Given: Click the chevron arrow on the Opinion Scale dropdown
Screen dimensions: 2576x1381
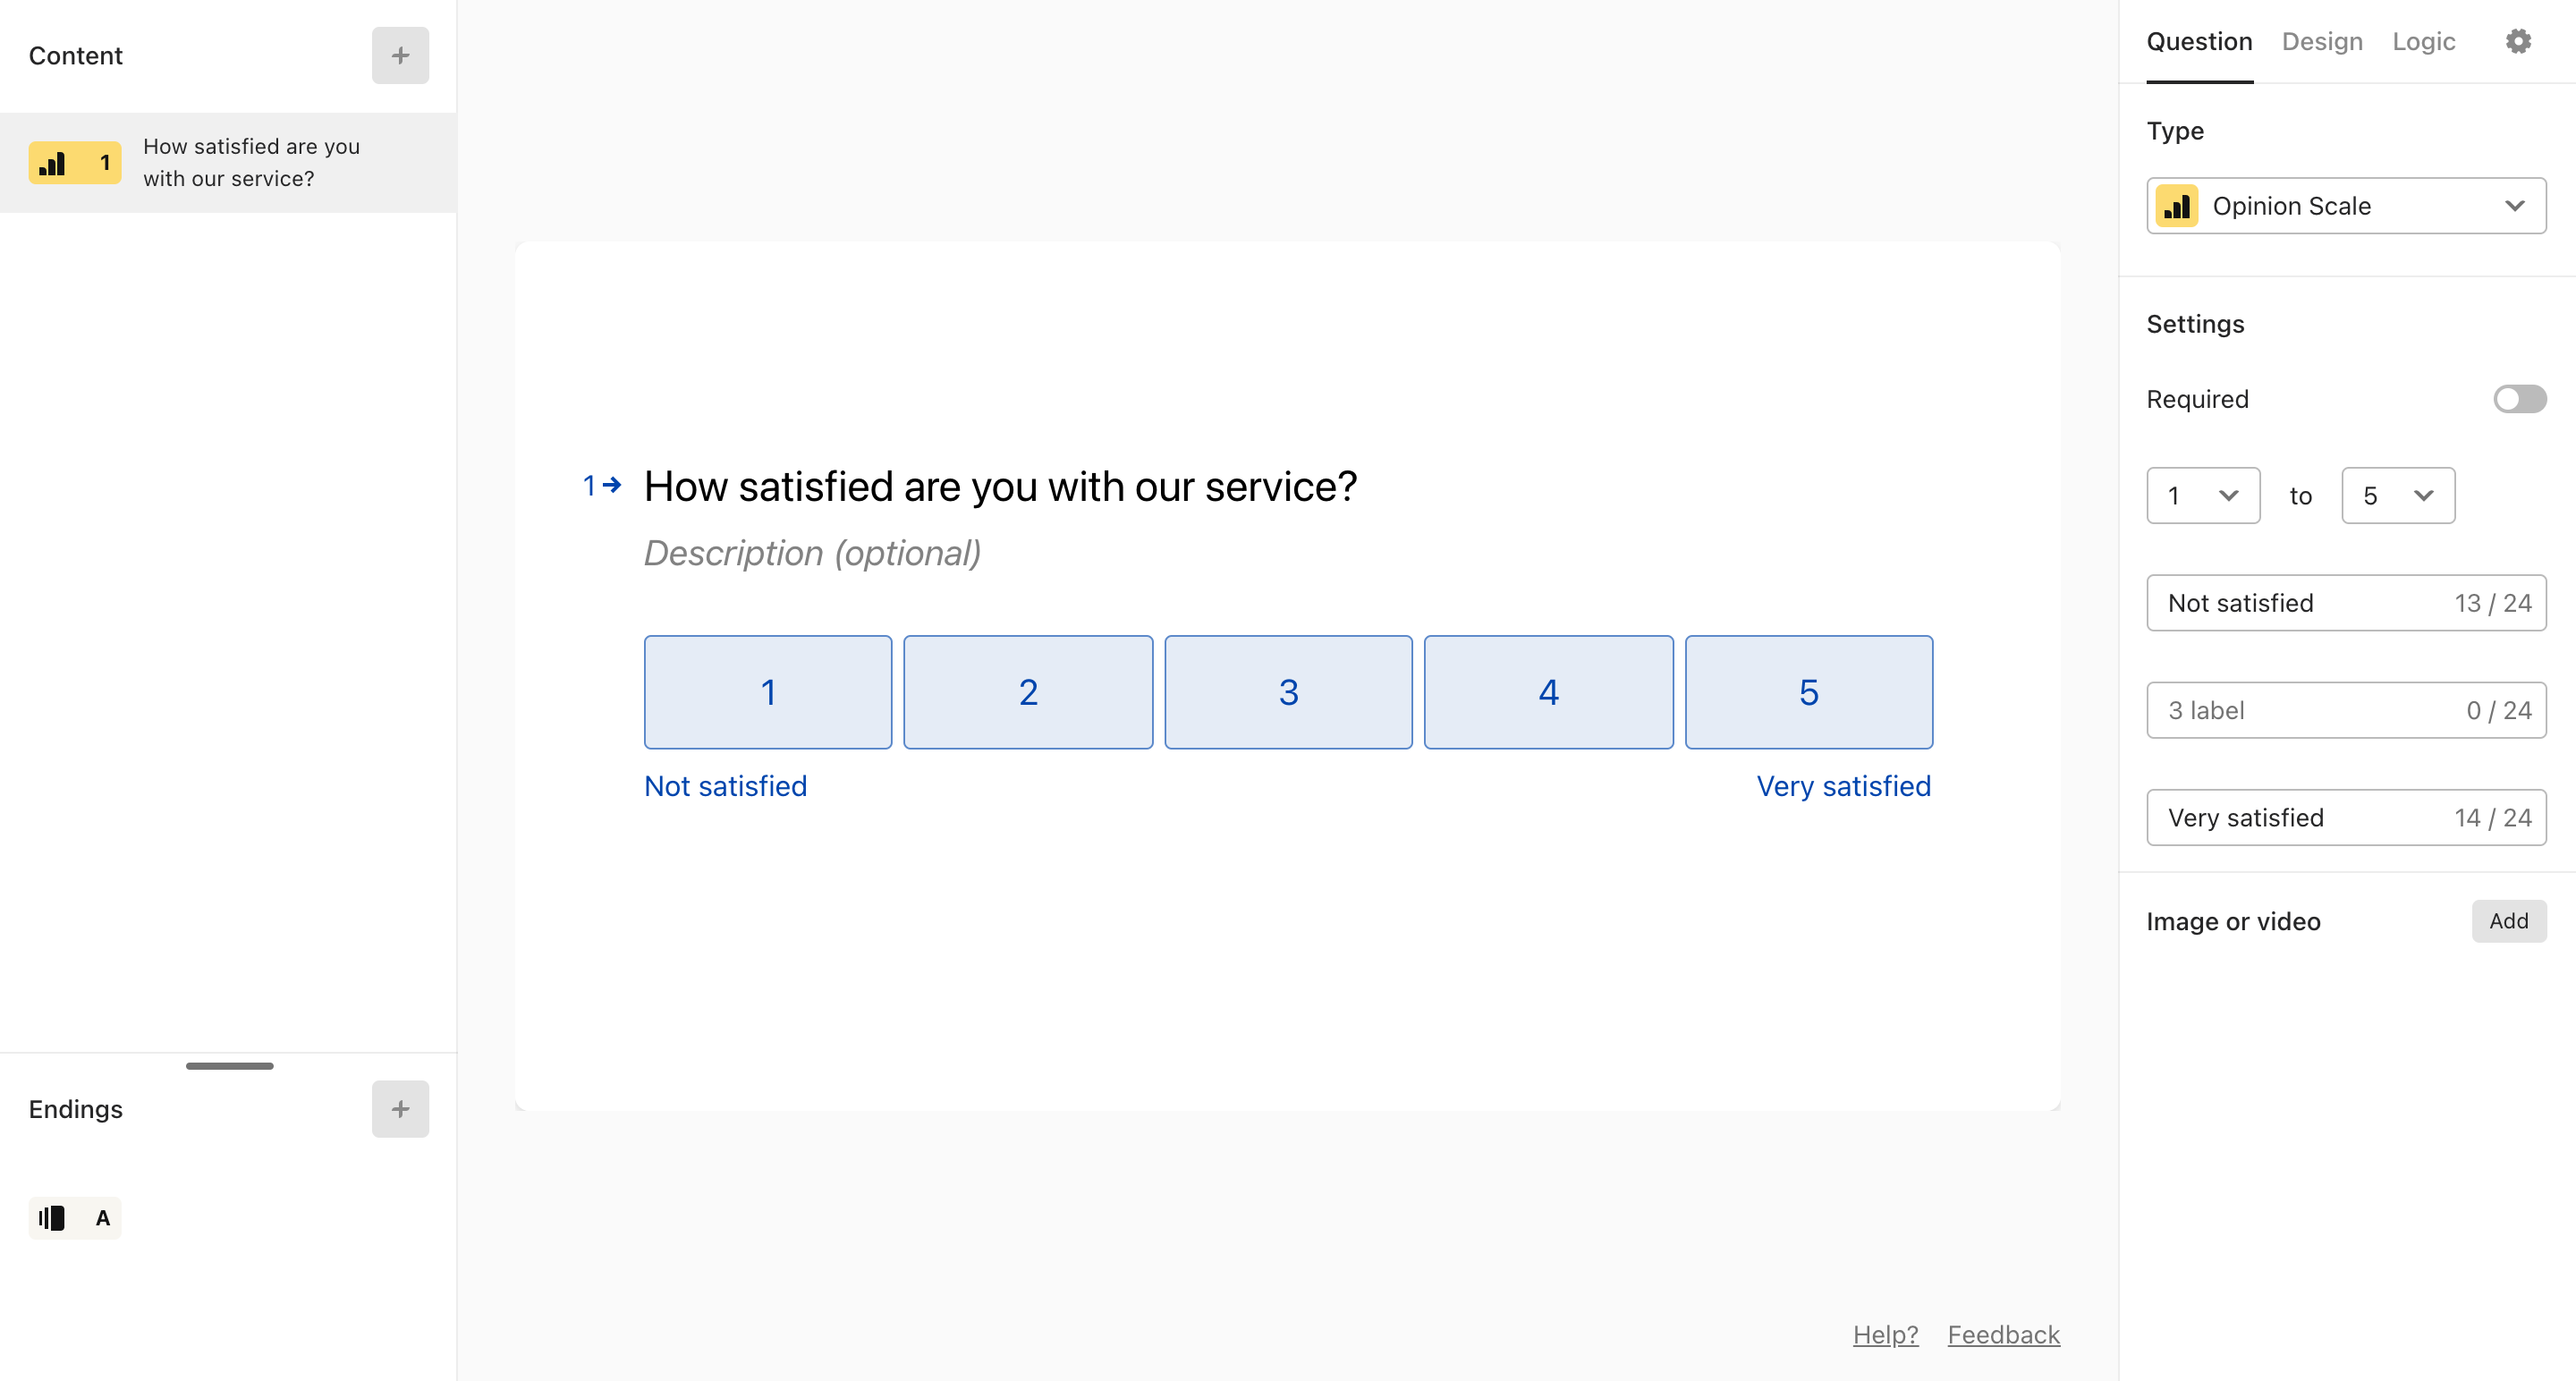Looking at the screenshot, I should (2514, 206).
